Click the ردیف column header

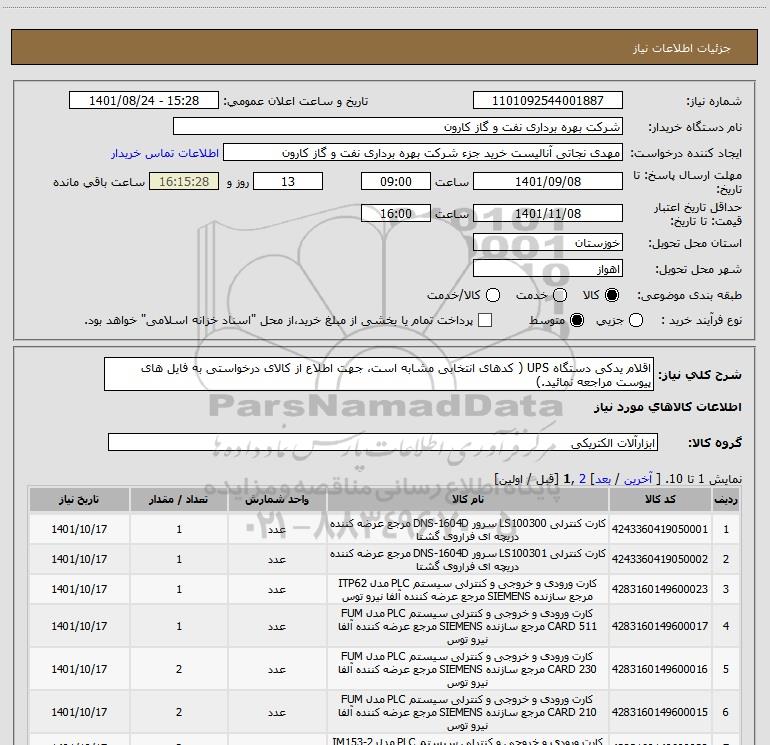click(726, 499)
